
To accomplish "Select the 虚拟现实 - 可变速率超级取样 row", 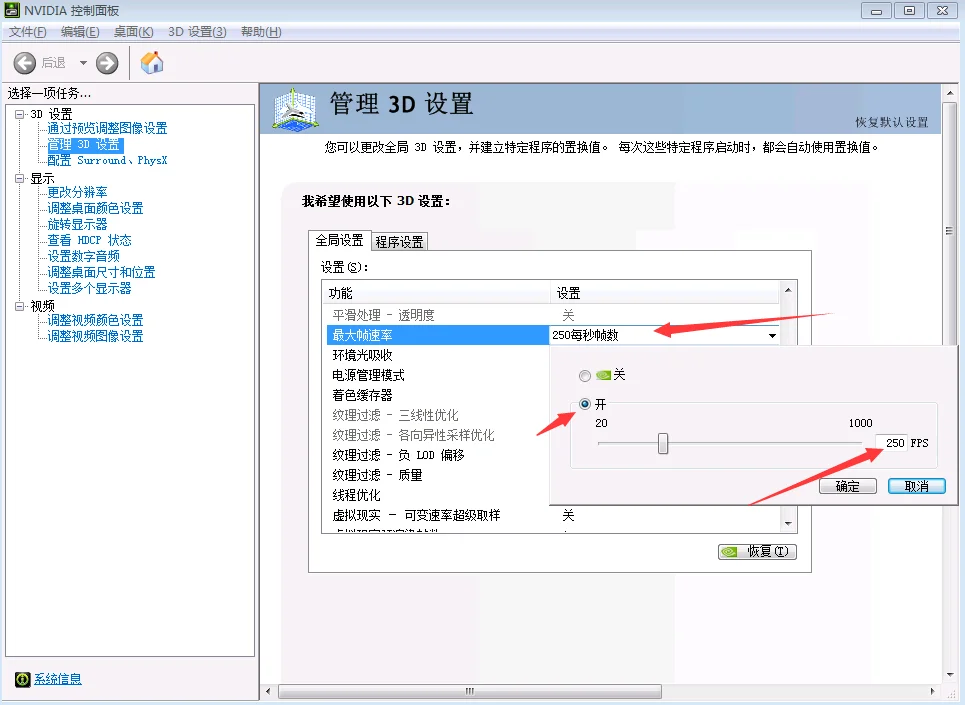I will pos(551,515).
